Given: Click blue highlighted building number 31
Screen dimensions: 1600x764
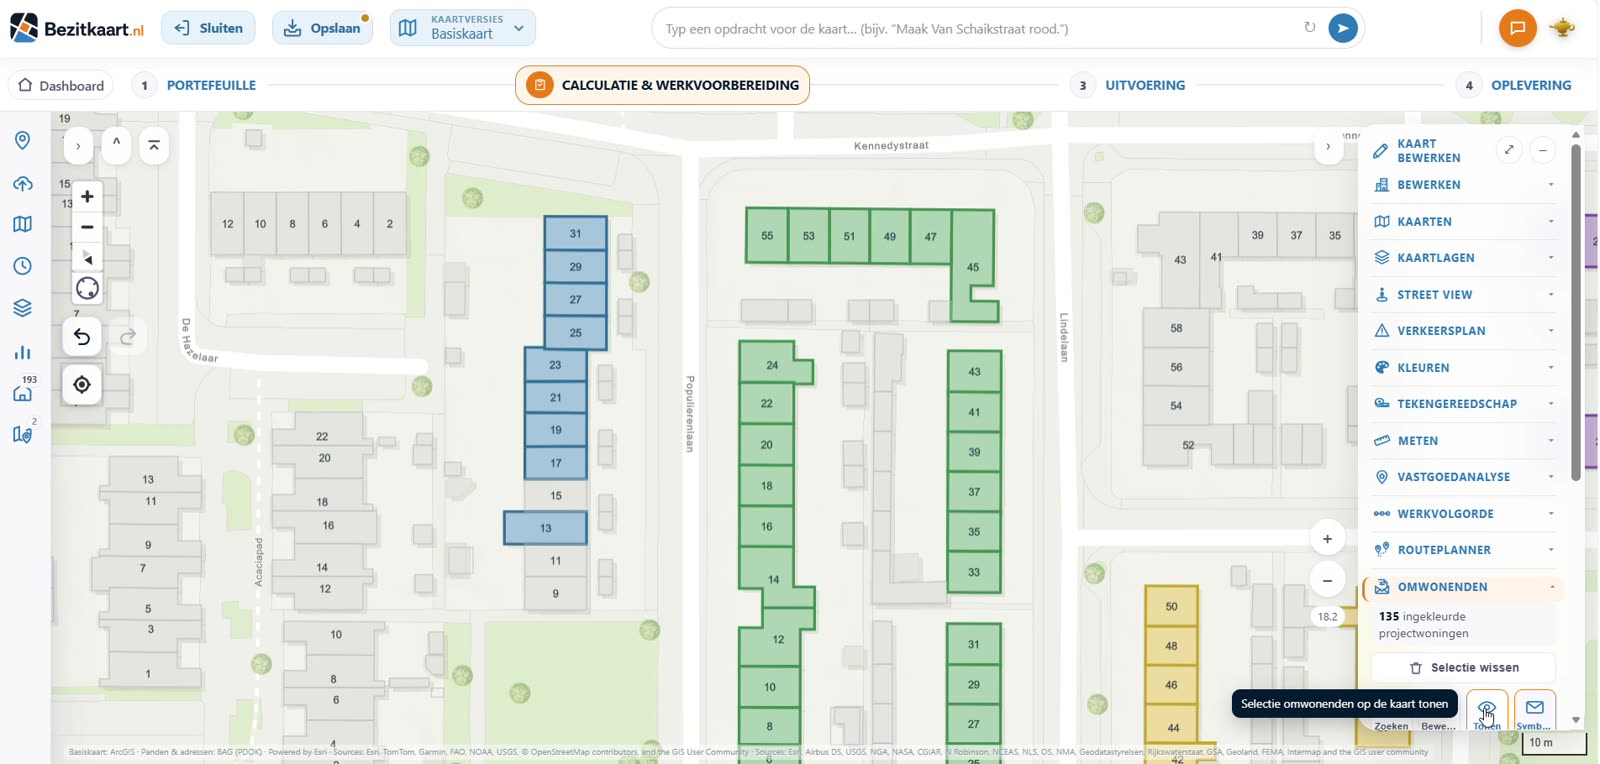Looking at the screenshot, I should coord(575,234).
